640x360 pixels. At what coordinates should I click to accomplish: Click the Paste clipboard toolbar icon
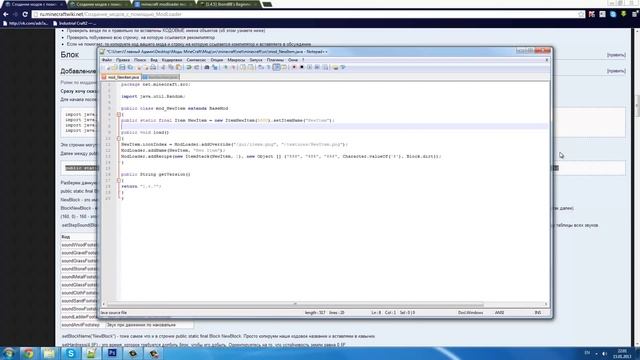(179, 67)
